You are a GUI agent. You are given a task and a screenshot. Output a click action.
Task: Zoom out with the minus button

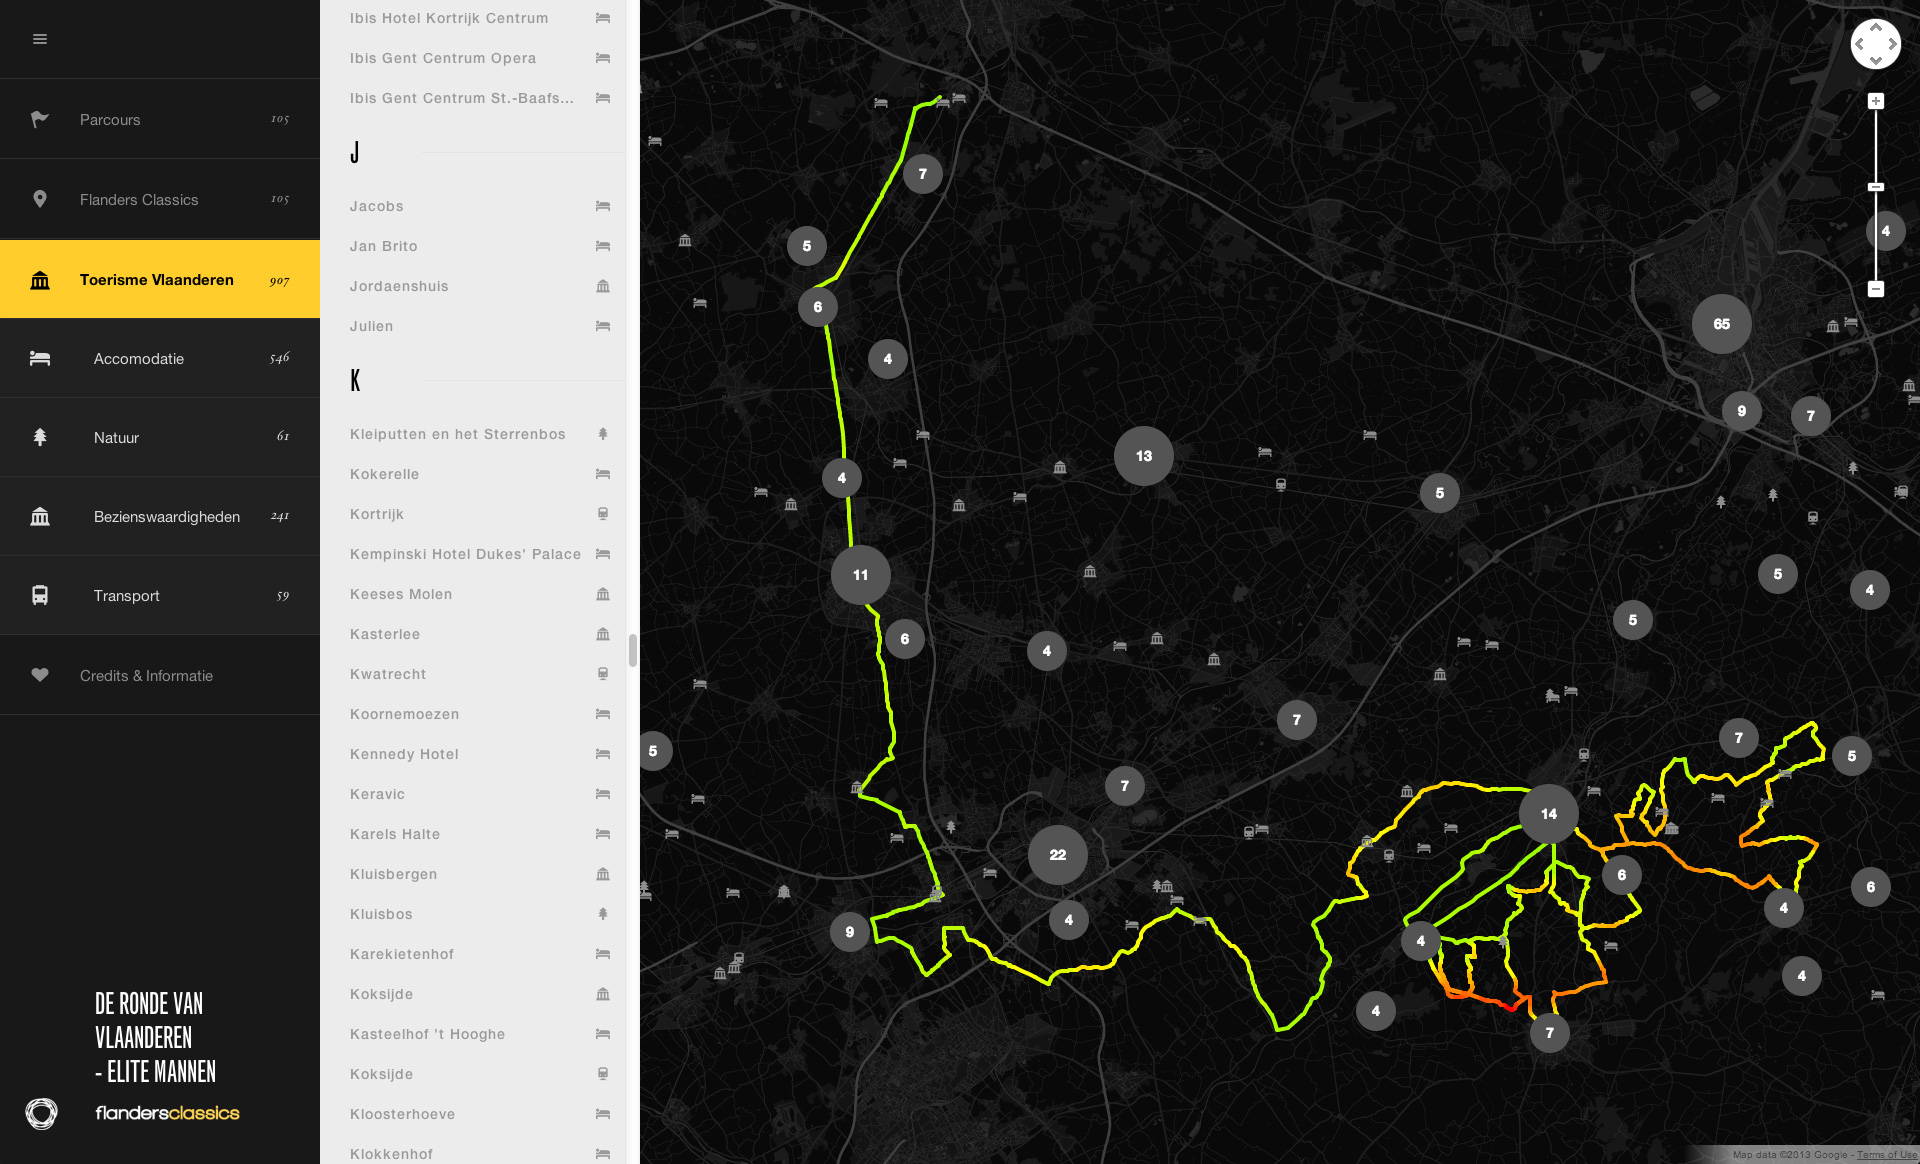point(1876,289)
